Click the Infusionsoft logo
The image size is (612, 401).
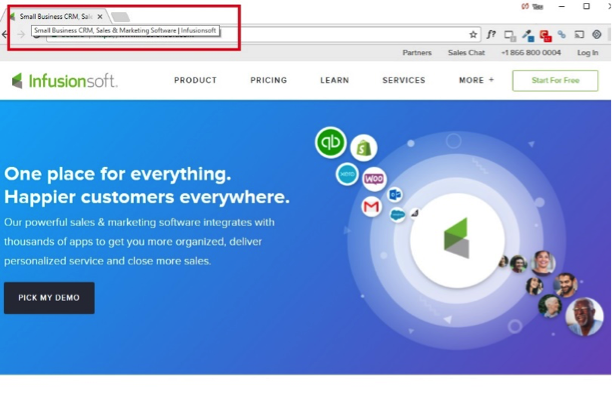64,81
